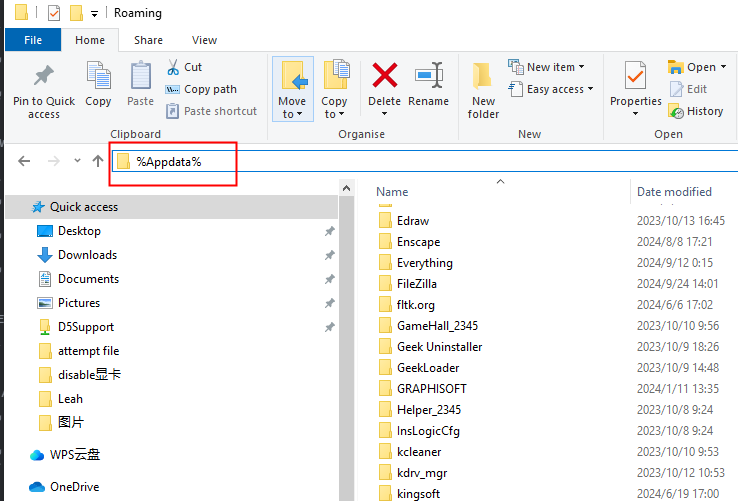Screen dimensions: 738x501
Task: Click navigation pane scroll up arrow
Action: tap(346, 188)
